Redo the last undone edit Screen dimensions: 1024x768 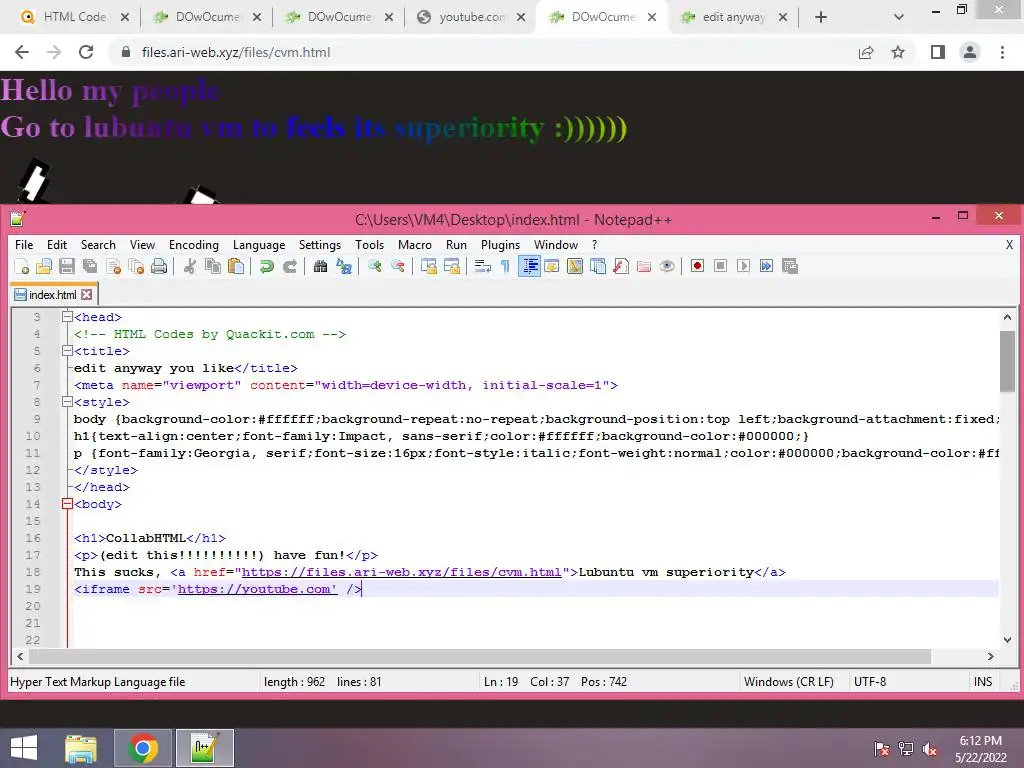(x=290, y=266)
